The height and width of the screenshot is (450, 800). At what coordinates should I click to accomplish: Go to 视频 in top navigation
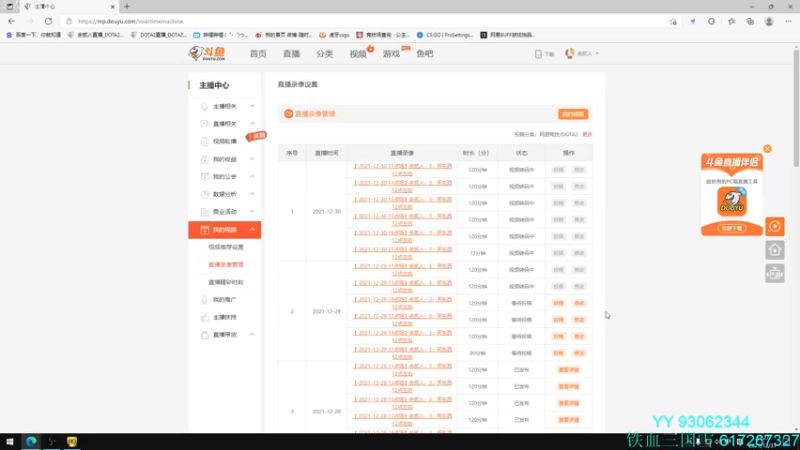[358, 54]
